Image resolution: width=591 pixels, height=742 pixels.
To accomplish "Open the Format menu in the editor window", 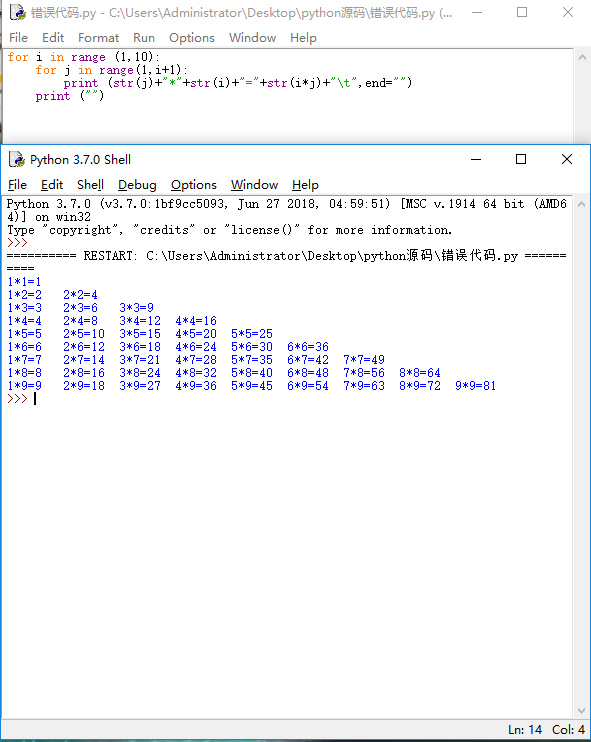I will 98,38.
